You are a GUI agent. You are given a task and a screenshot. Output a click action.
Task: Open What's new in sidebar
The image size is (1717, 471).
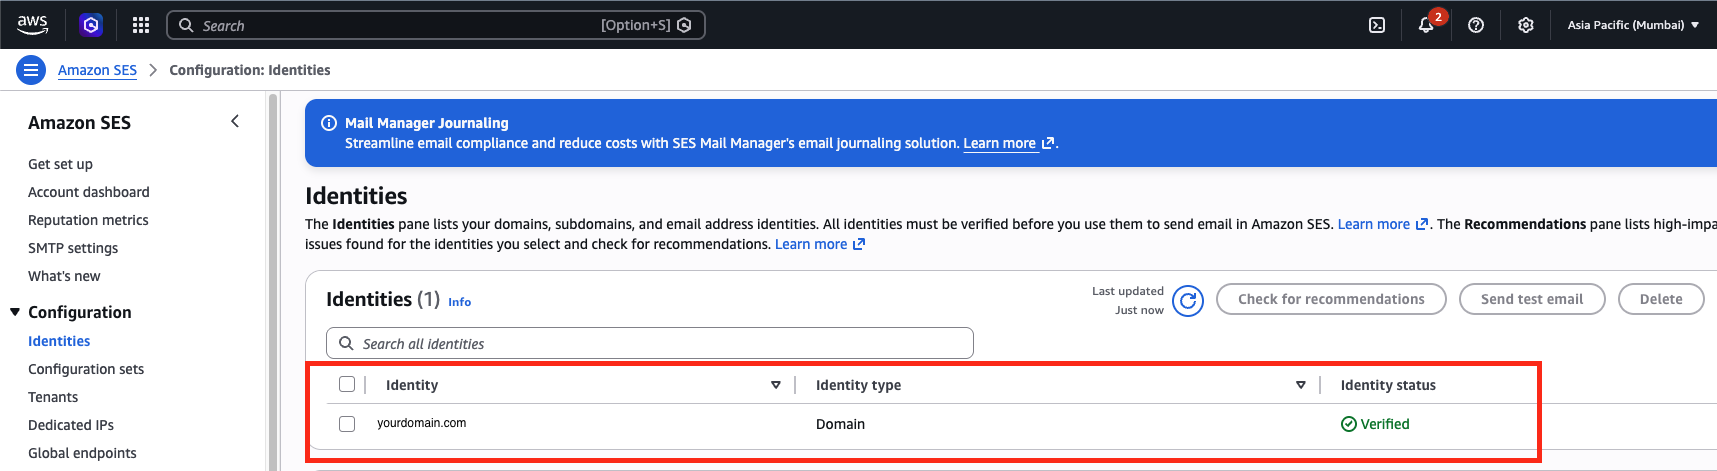(64, 276)
